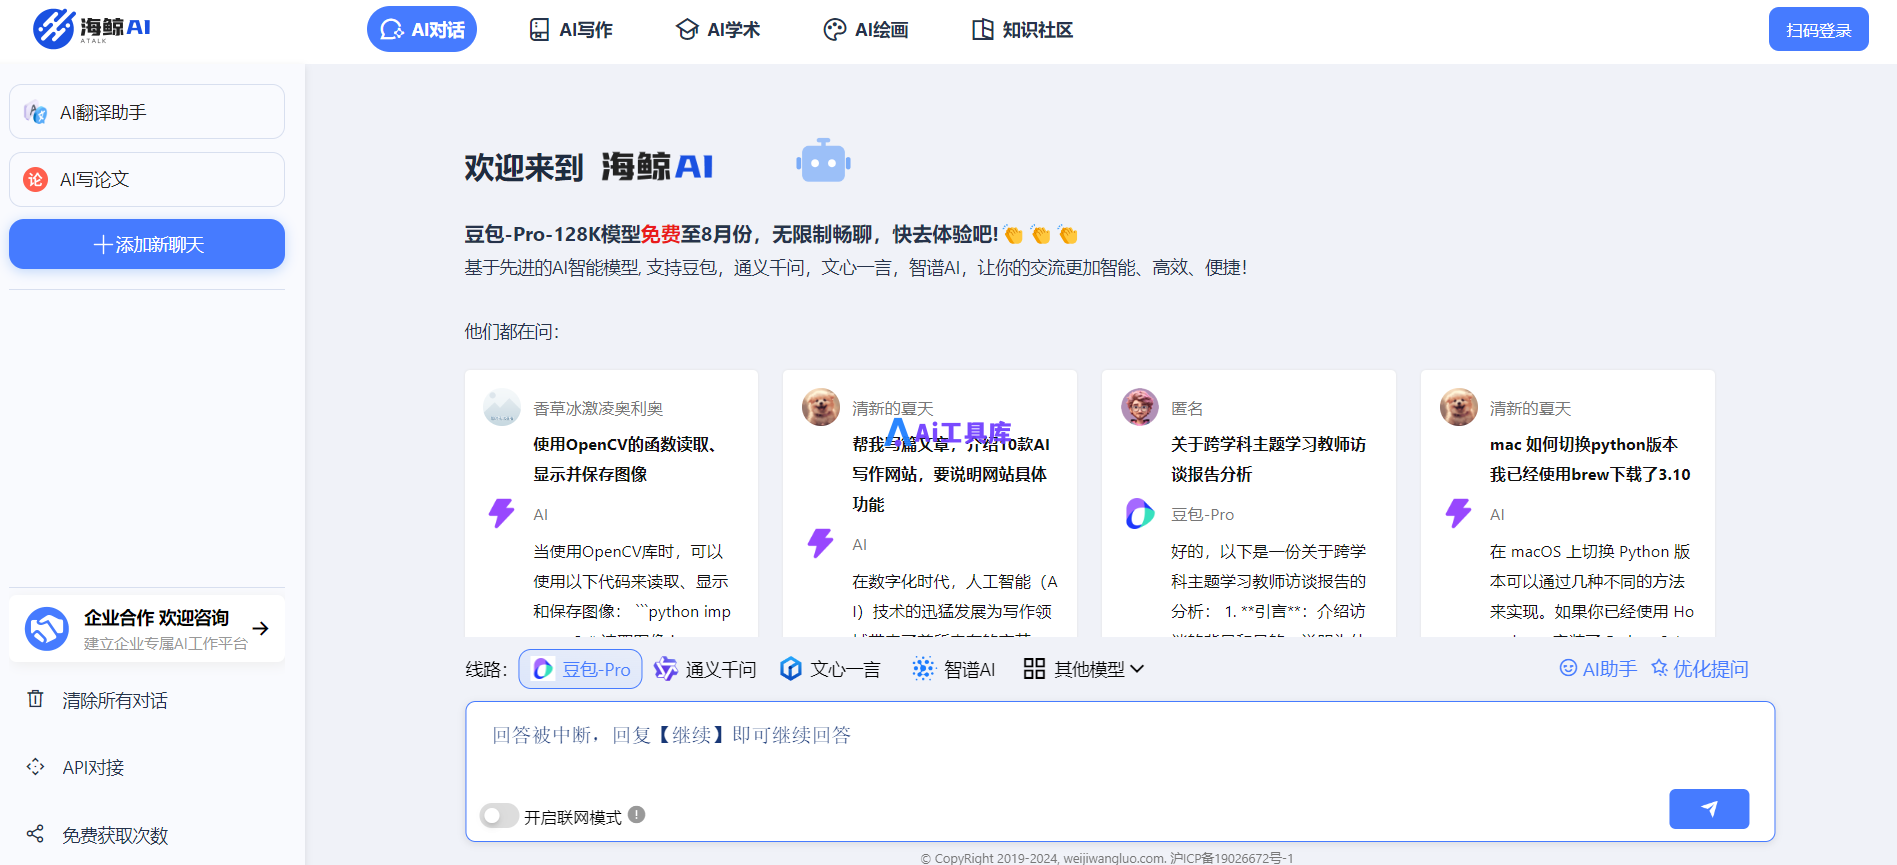Click the 其他模型 grid icon
1897x865 pixels.
pos(1034,669)
